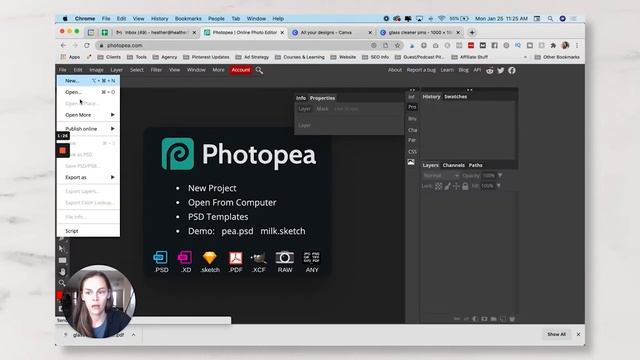Open Photopea Reddit link icon
Viewport: 640px width, 360px height.
click(490, 70)
